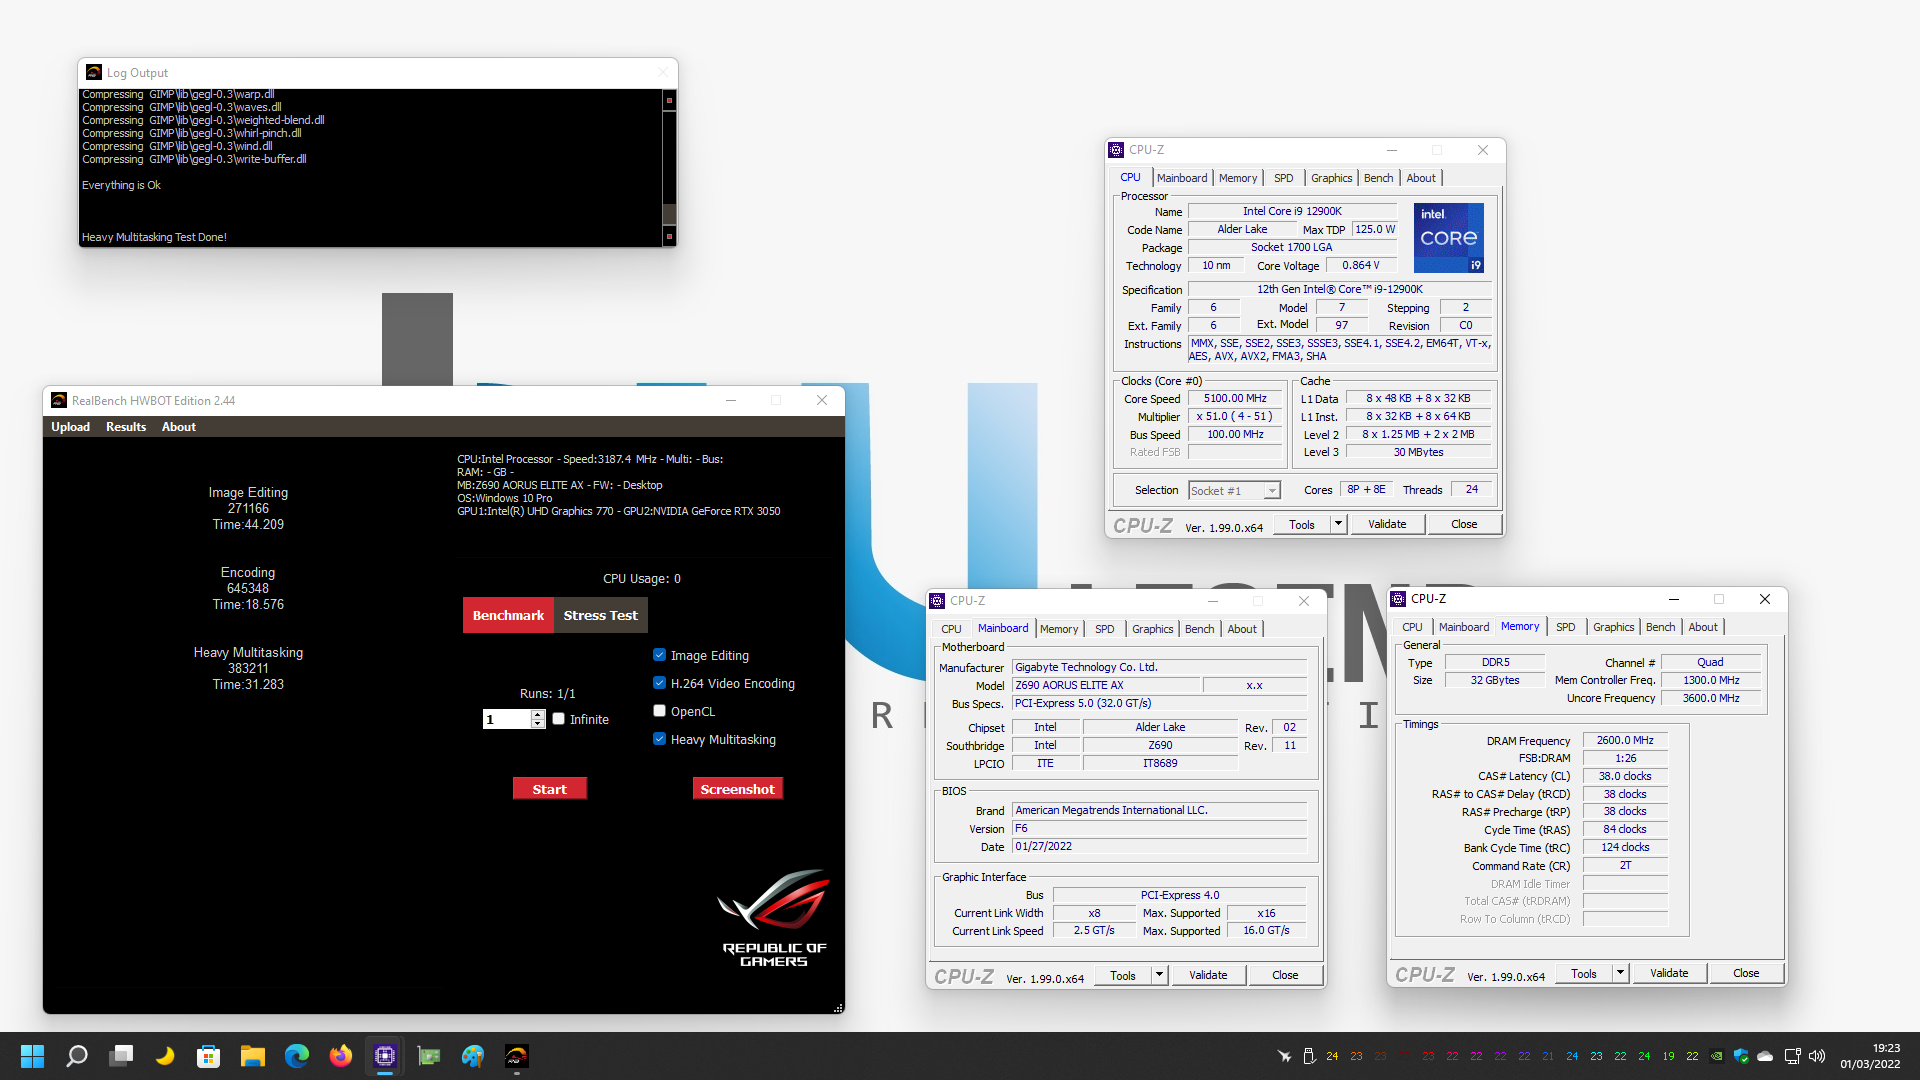This screenshot has width=1920, height=1080.
Task: Click the Image Editing score 271166
Action: [248, 508]
